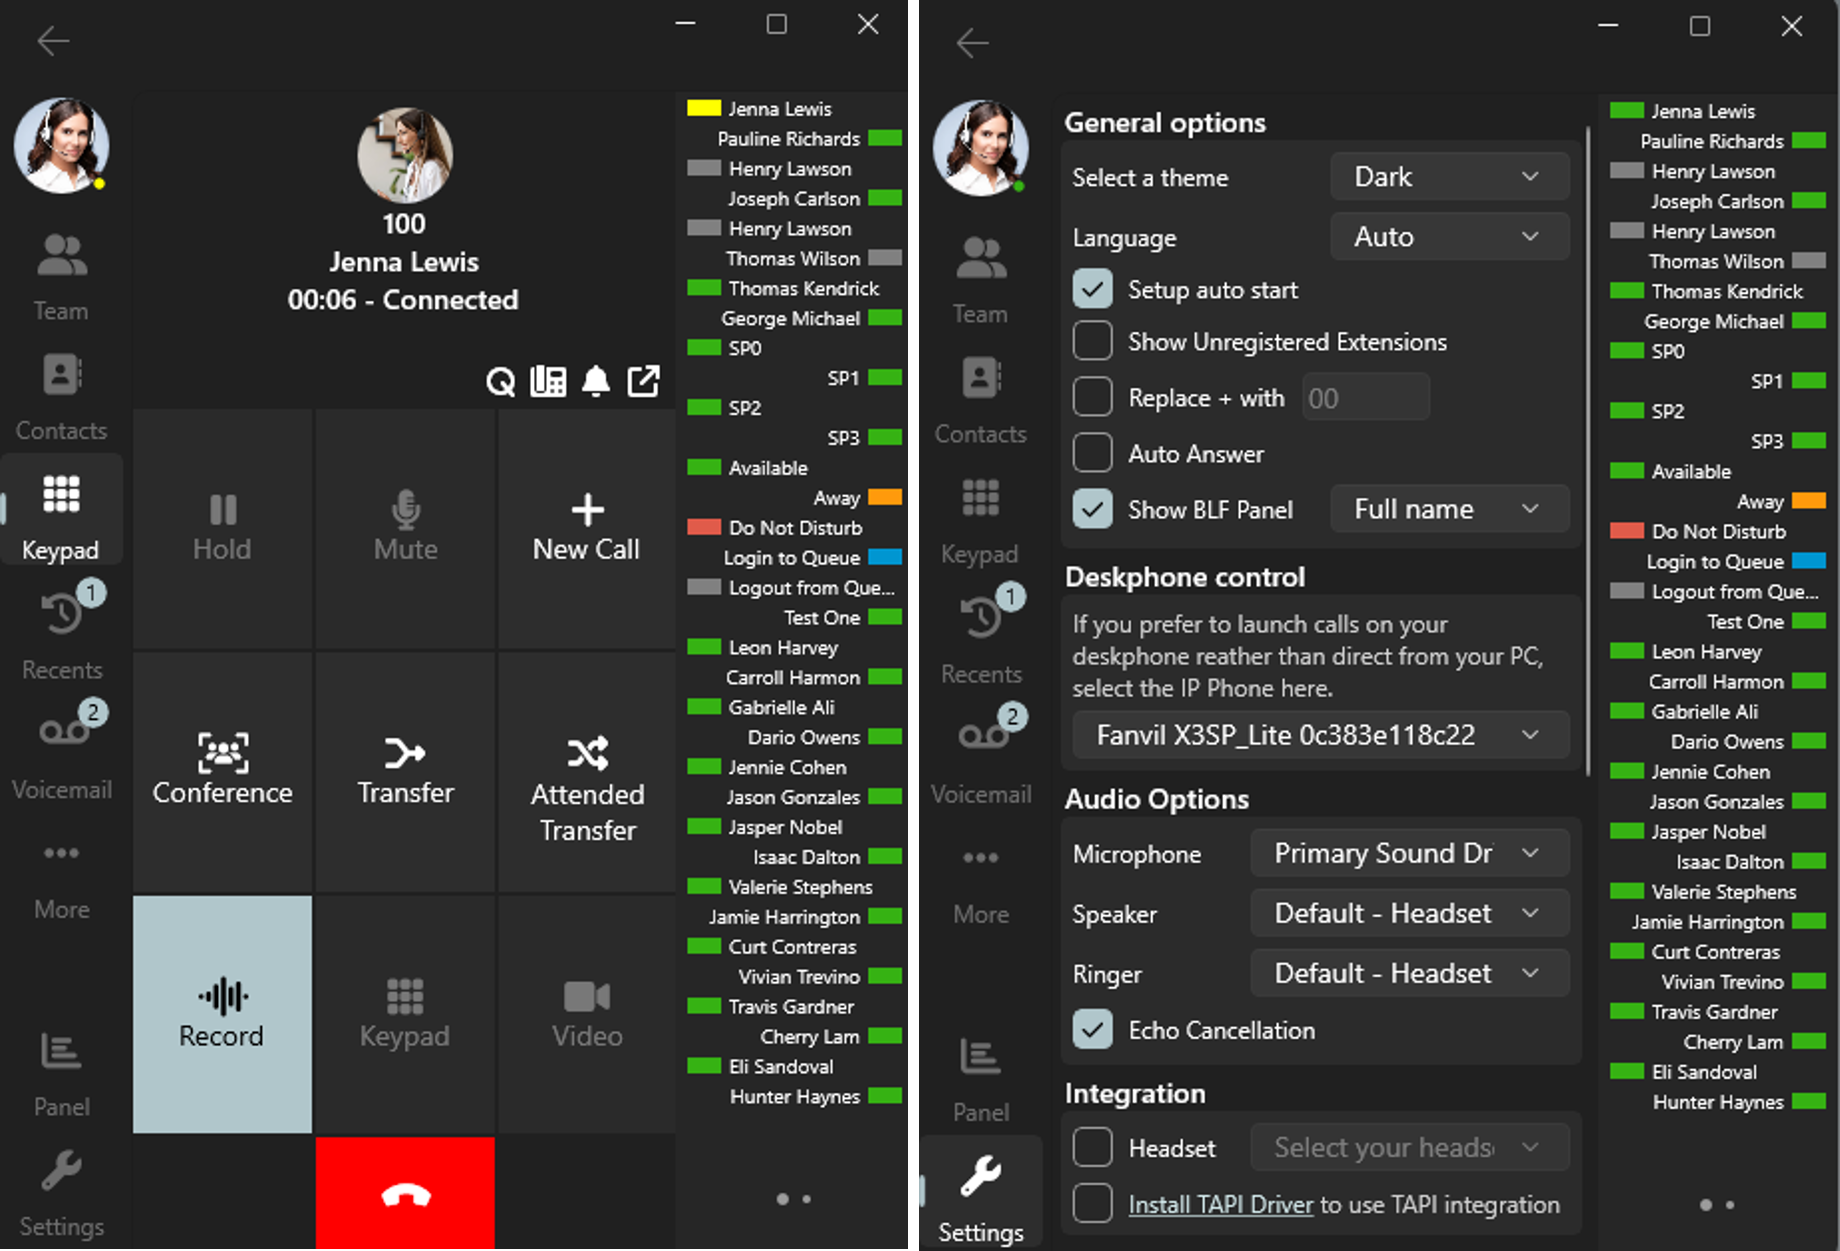Go back with the settings window arrow
Viewport: 1840px width, 1251px height.
(x=972, y=43)
